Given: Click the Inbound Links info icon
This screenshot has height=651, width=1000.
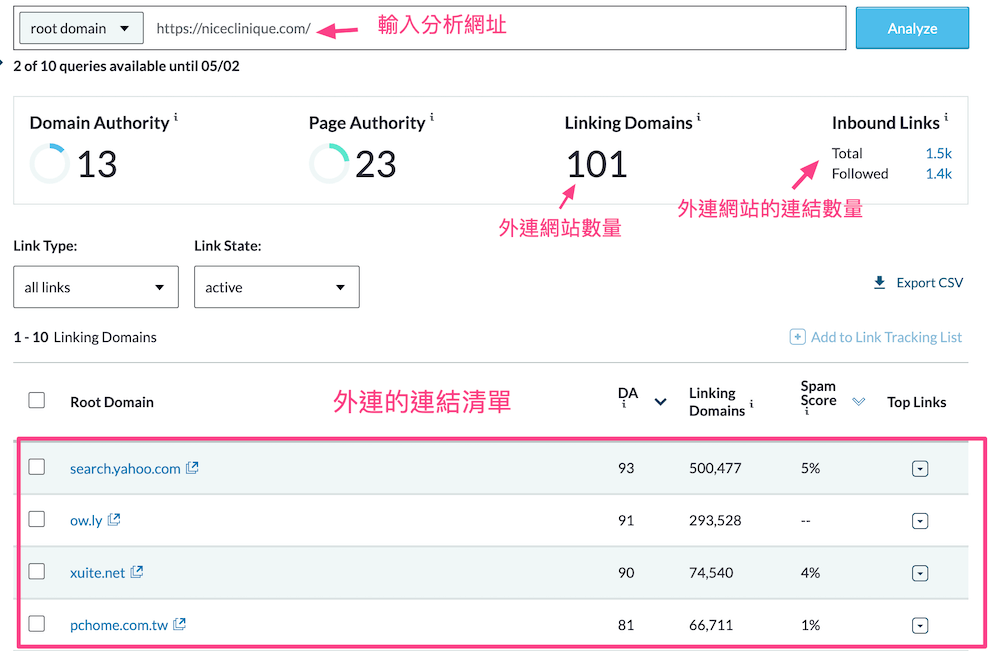Looking at the screenshot, I should click(x=946, y=117).
